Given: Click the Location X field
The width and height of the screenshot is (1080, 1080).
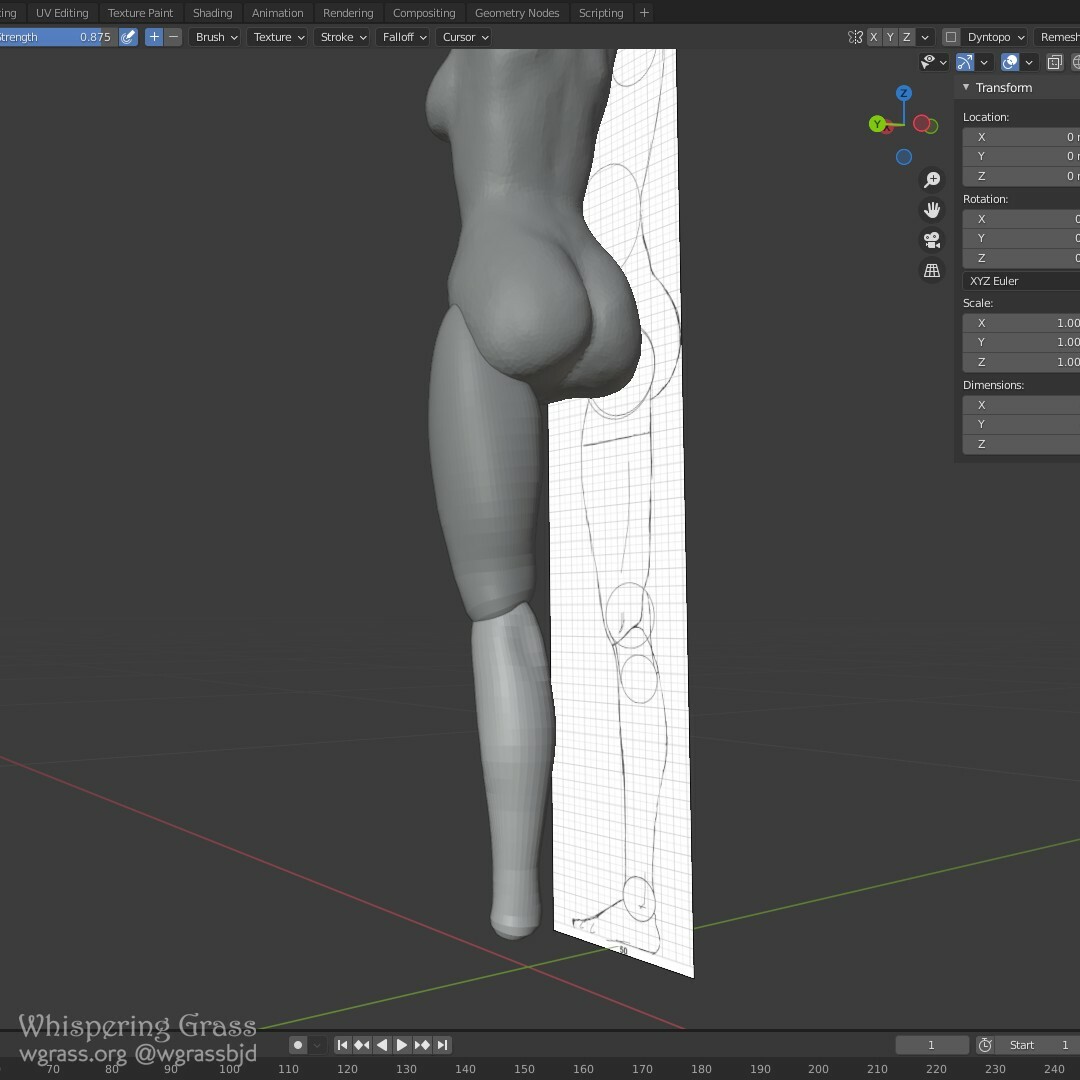Looking at the screenshot, I should pos(1021,137).
